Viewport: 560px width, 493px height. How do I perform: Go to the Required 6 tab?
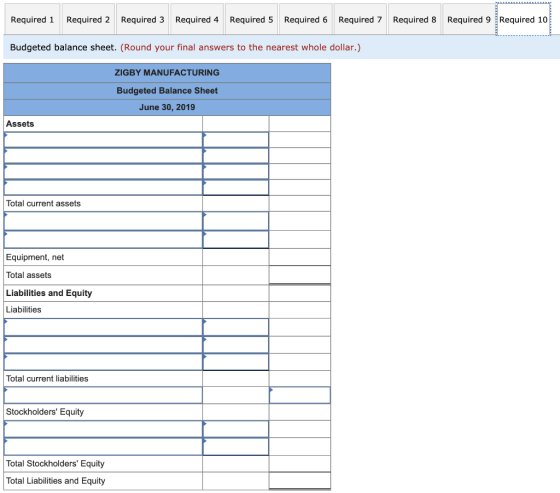pyautogui.click(x=306, y=19)
